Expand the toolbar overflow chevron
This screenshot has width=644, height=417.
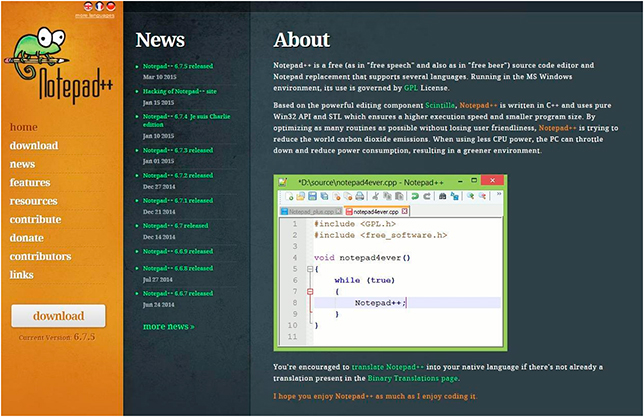pyautogui.click(x=499, y=194)
